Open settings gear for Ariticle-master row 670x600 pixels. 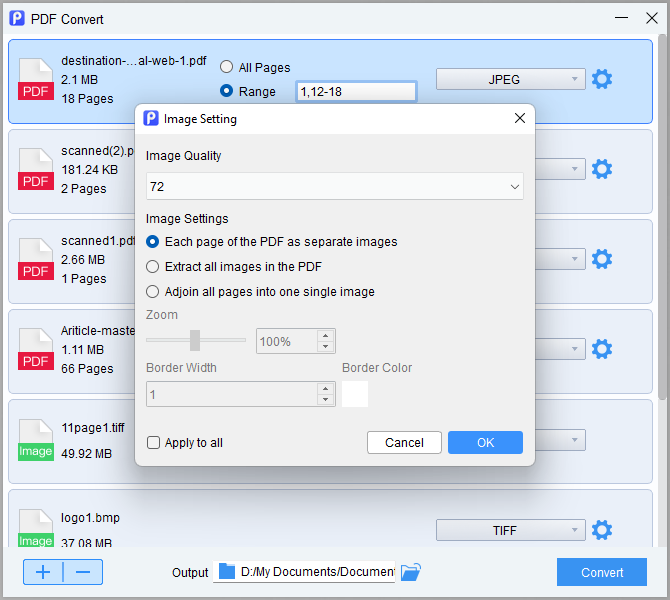tap(602, 349)
